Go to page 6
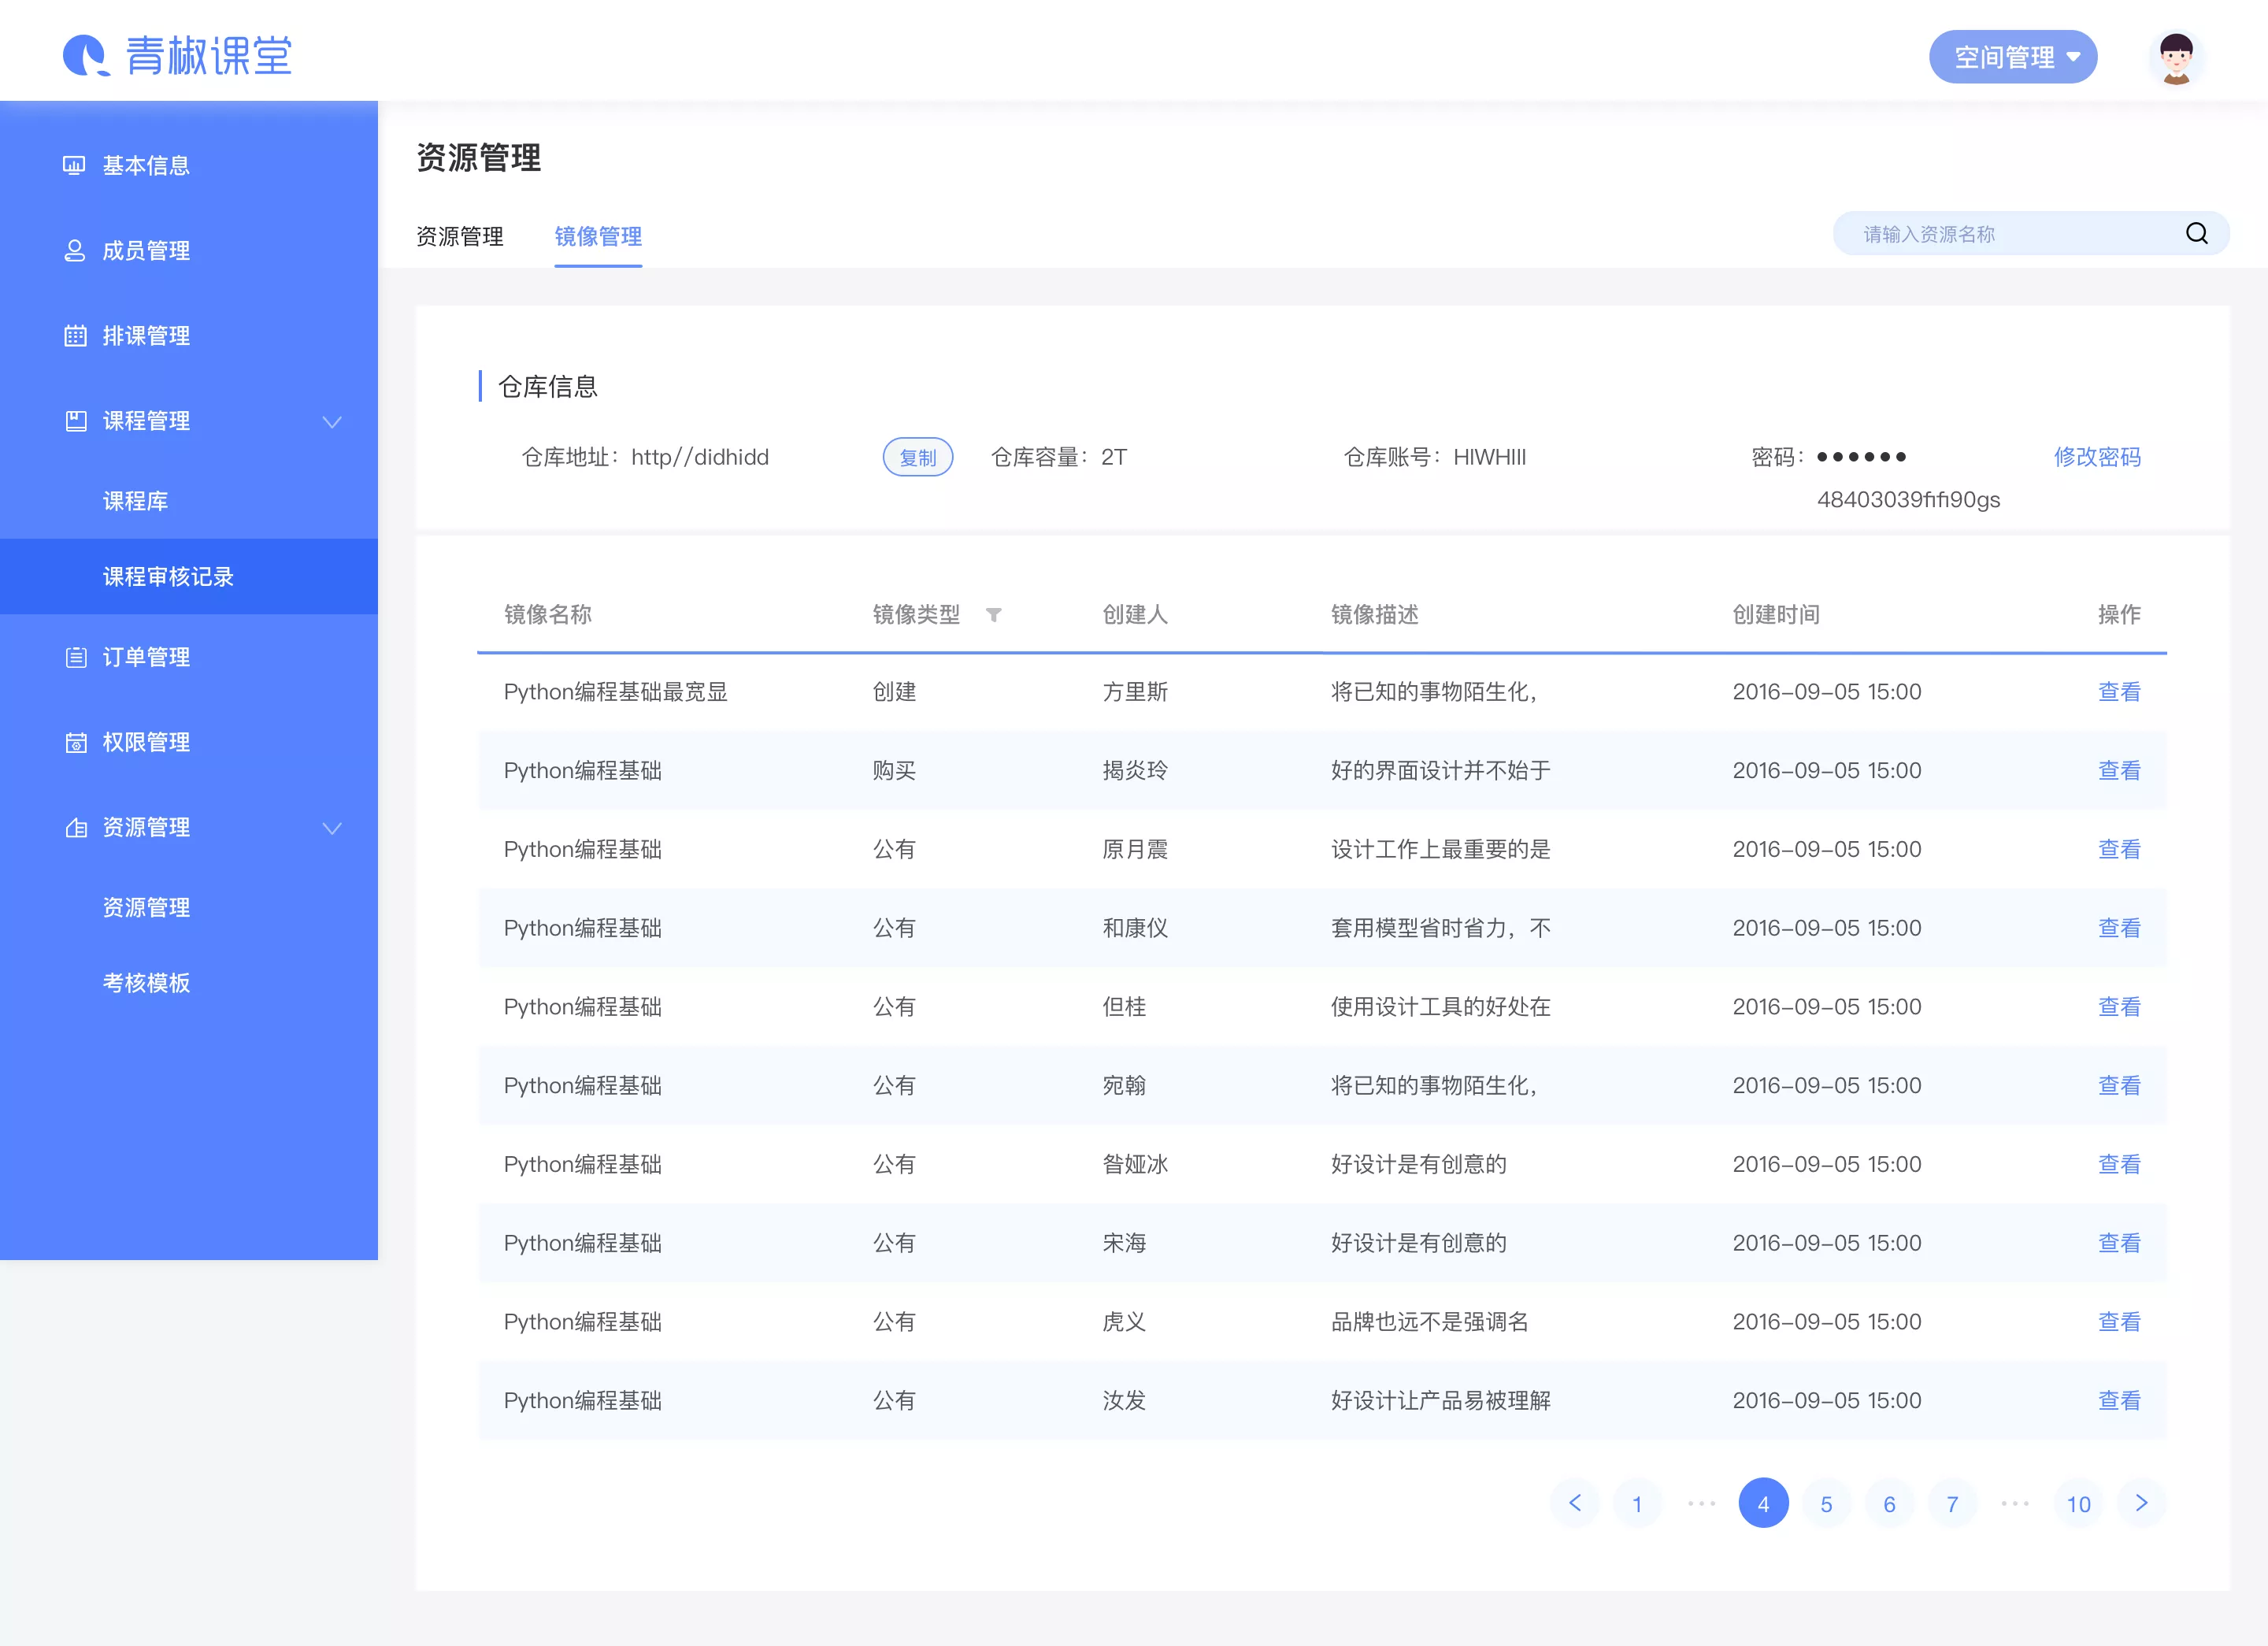This screenshot has width=2268, height=1646. [x=1889, y=1503]
